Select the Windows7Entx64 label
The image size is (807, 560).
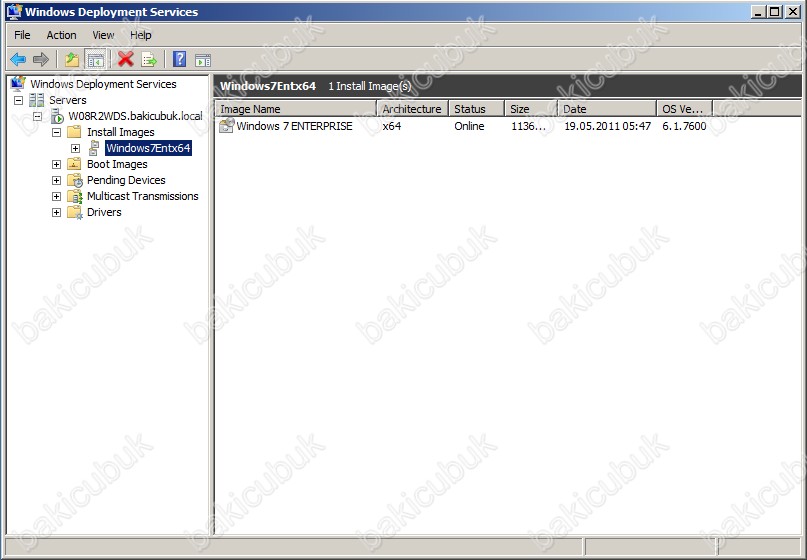pos(148,148)
